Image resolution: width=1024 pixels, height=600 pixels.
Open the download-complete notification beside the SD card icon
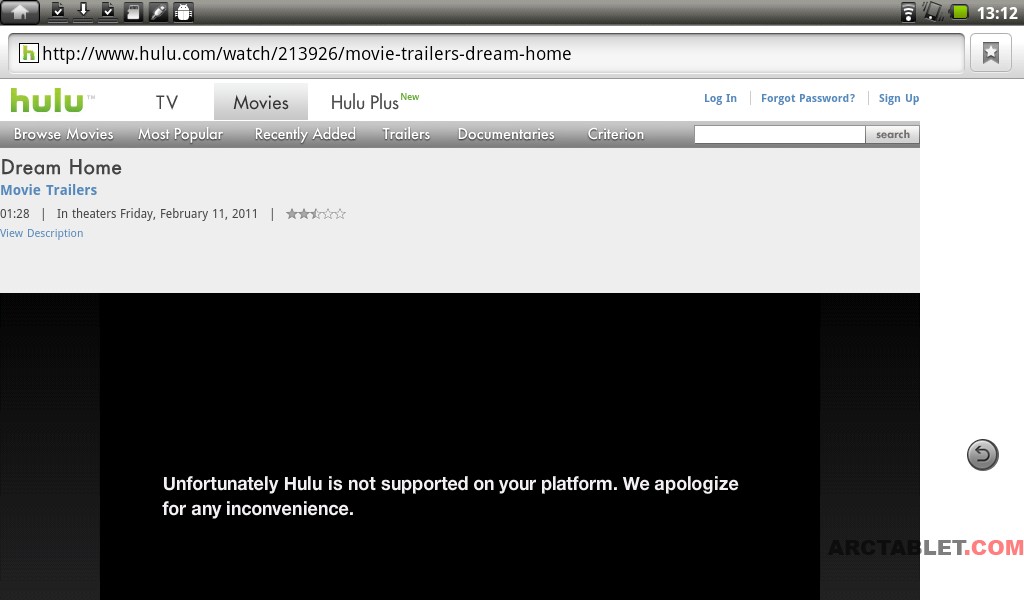(108, 12)
